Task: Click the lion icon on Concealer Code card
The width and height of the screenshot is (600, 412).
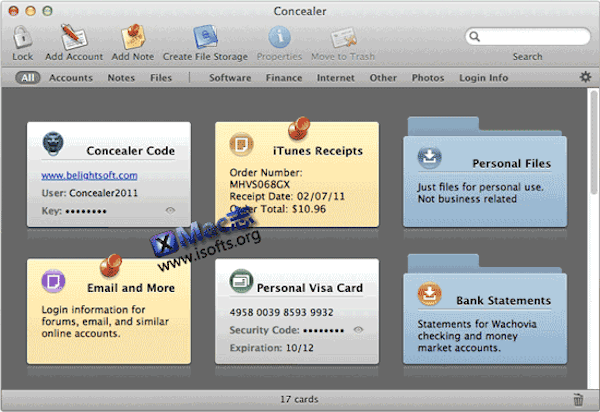Action: pos(53,143)
